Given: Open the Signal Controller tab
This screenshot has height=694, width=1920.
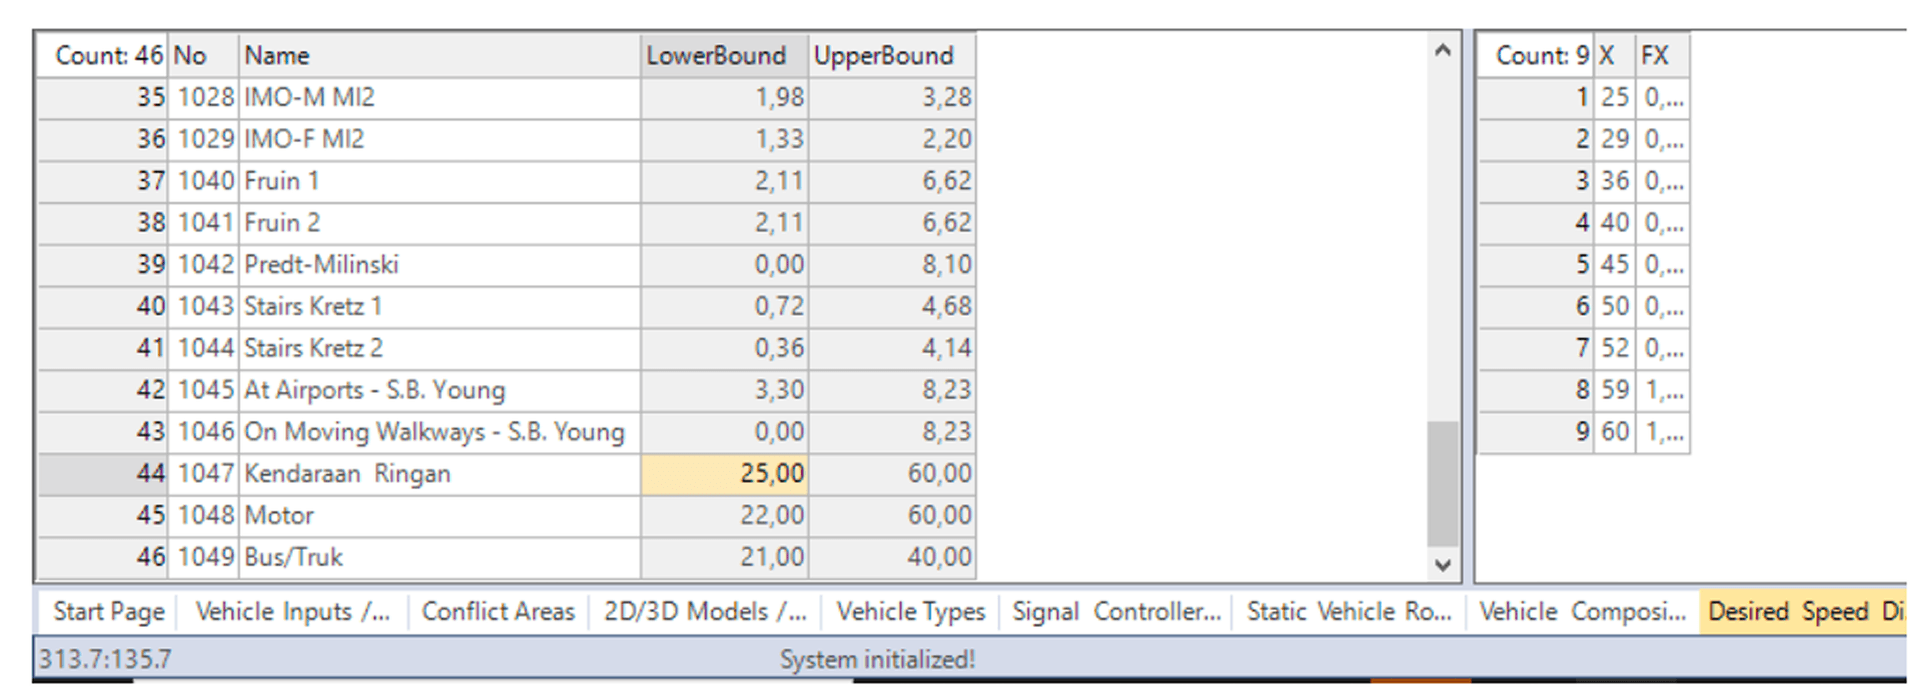Looking at the screenshot, I should [1116, 611].
